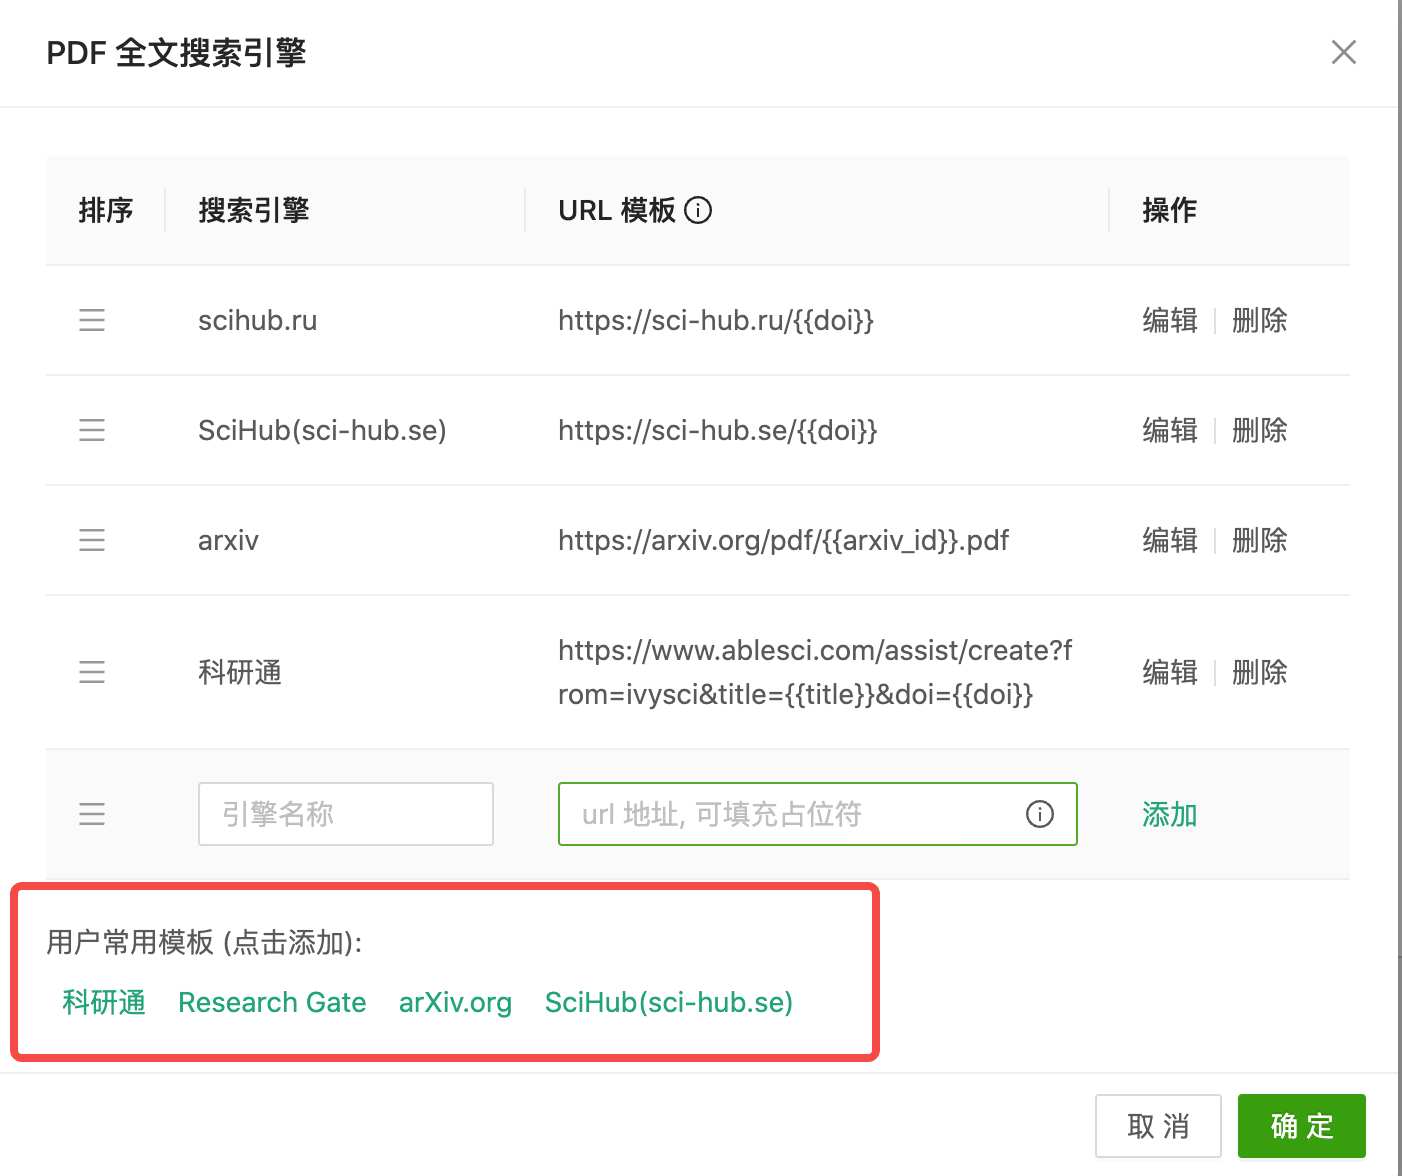Viewport: 1402px width, 1176px height.
Task: Delete the 科研通 engine
Action: (1260, 672)
